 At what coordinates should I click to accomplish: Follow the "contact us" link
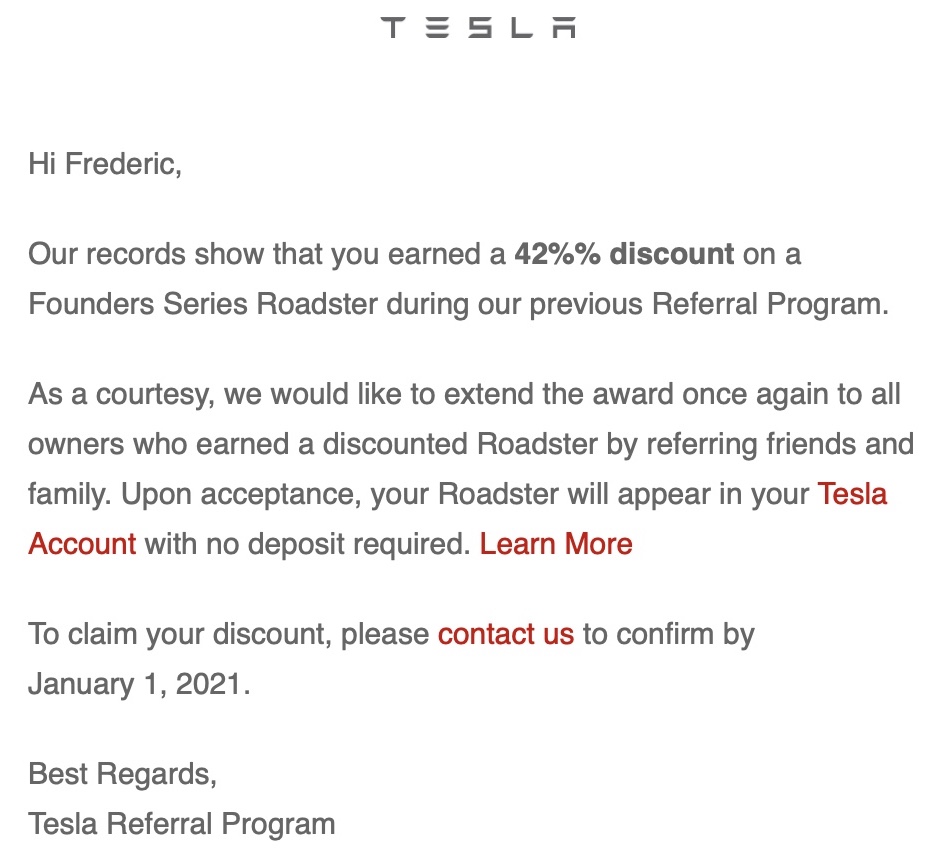tap(506, 634)
